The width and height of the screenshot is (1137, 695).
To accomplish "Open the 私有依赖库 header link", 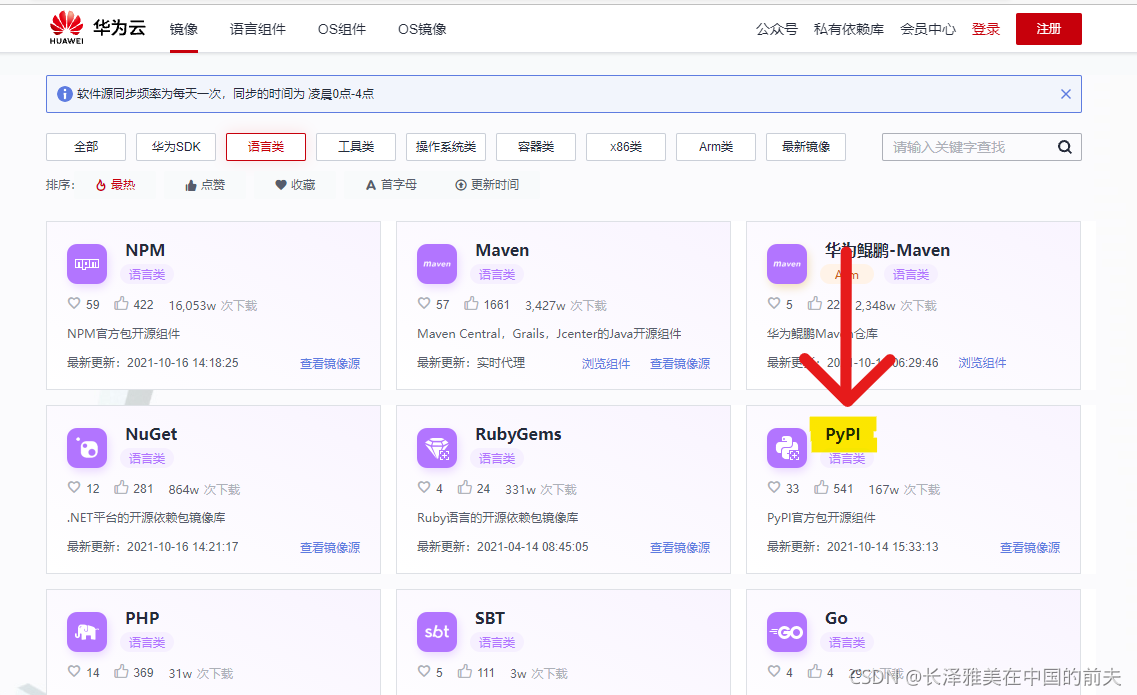I will pos(848,29).
